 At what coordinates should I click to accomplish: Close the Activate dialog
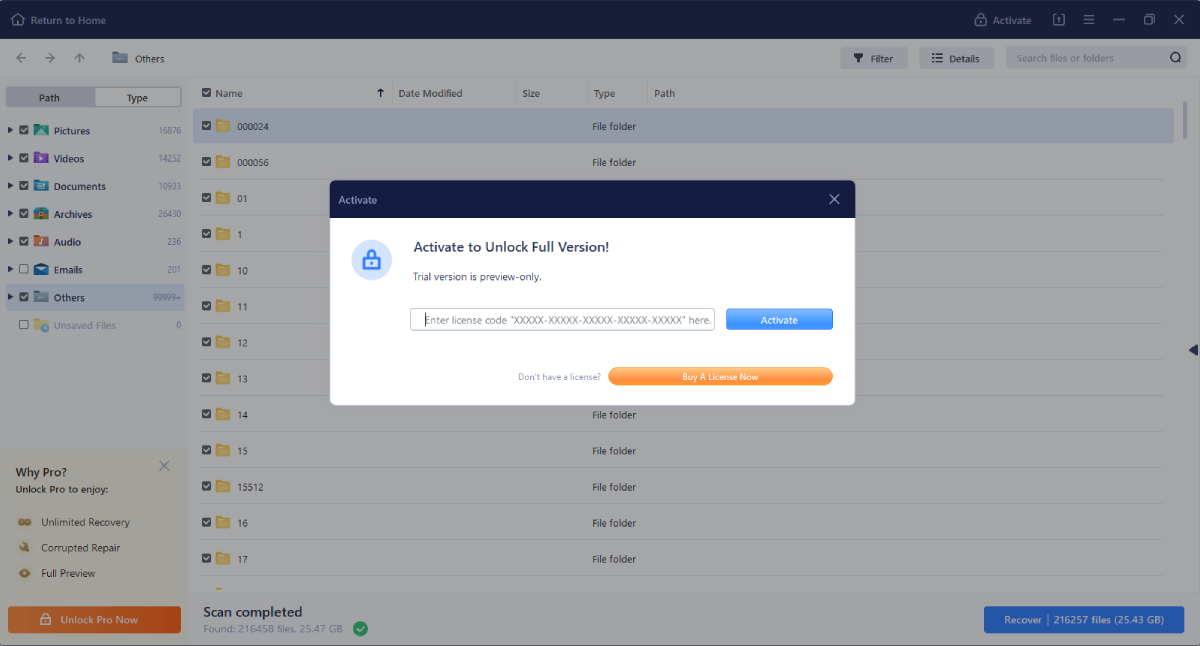(x=835, y=199)
